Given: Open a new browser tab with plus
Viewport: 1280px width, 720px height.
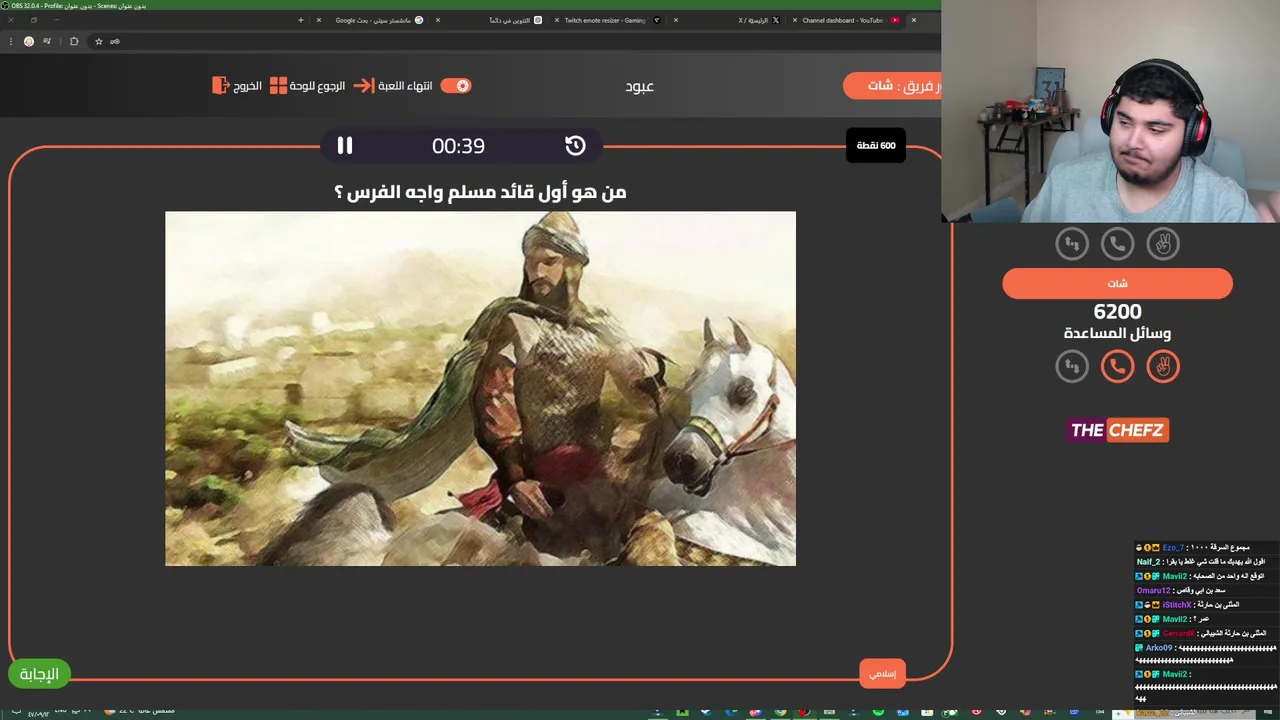Looking at the screenshot, I should (300, 20).
